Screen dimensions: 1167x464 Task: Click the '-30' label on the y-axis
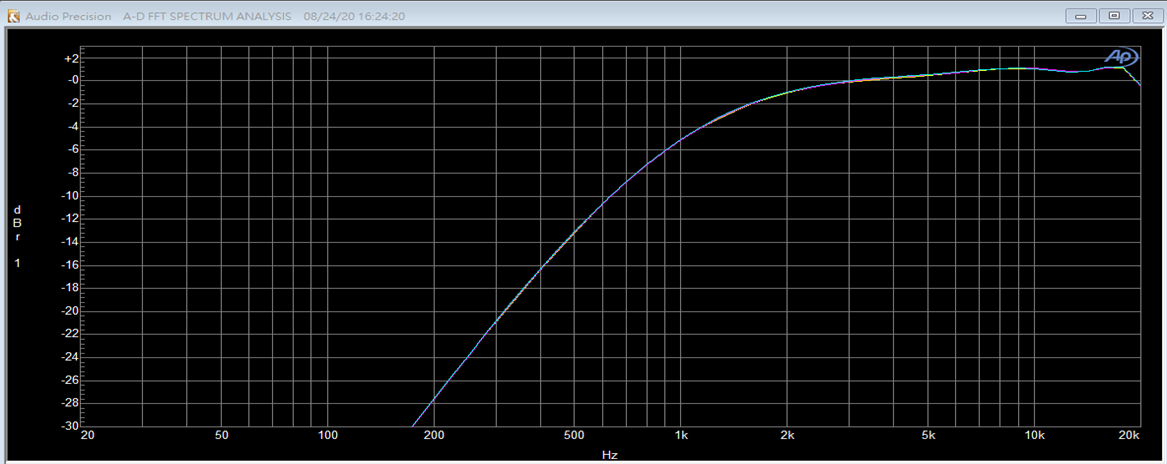[70, 426]
